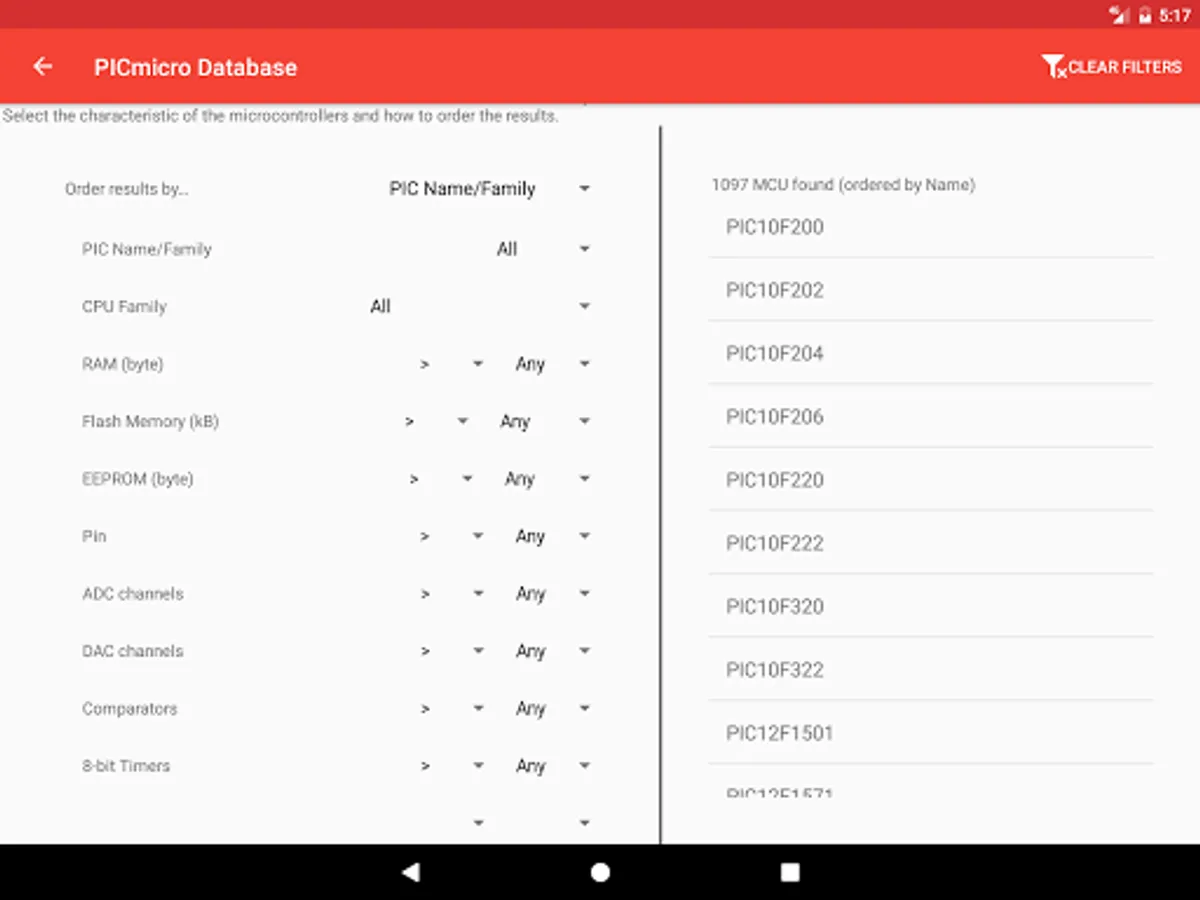Tap the Comparators filter label

pos(129,708)
